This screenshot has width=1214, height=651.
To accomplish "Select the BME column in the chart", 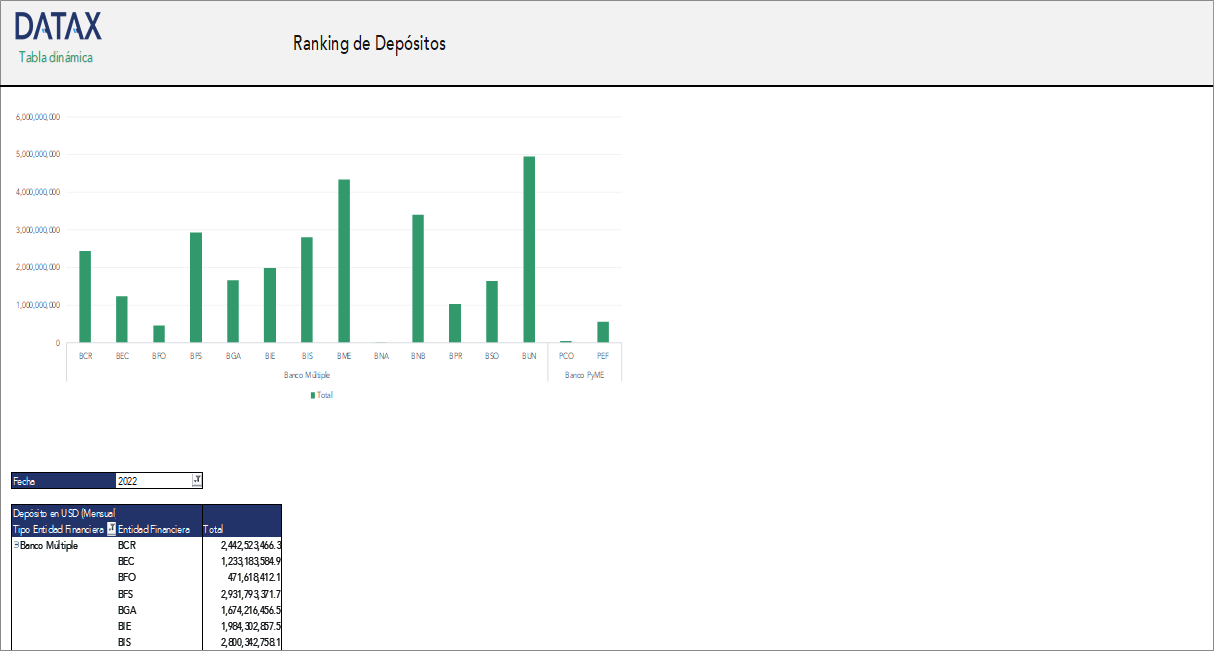I will (345, 260).
